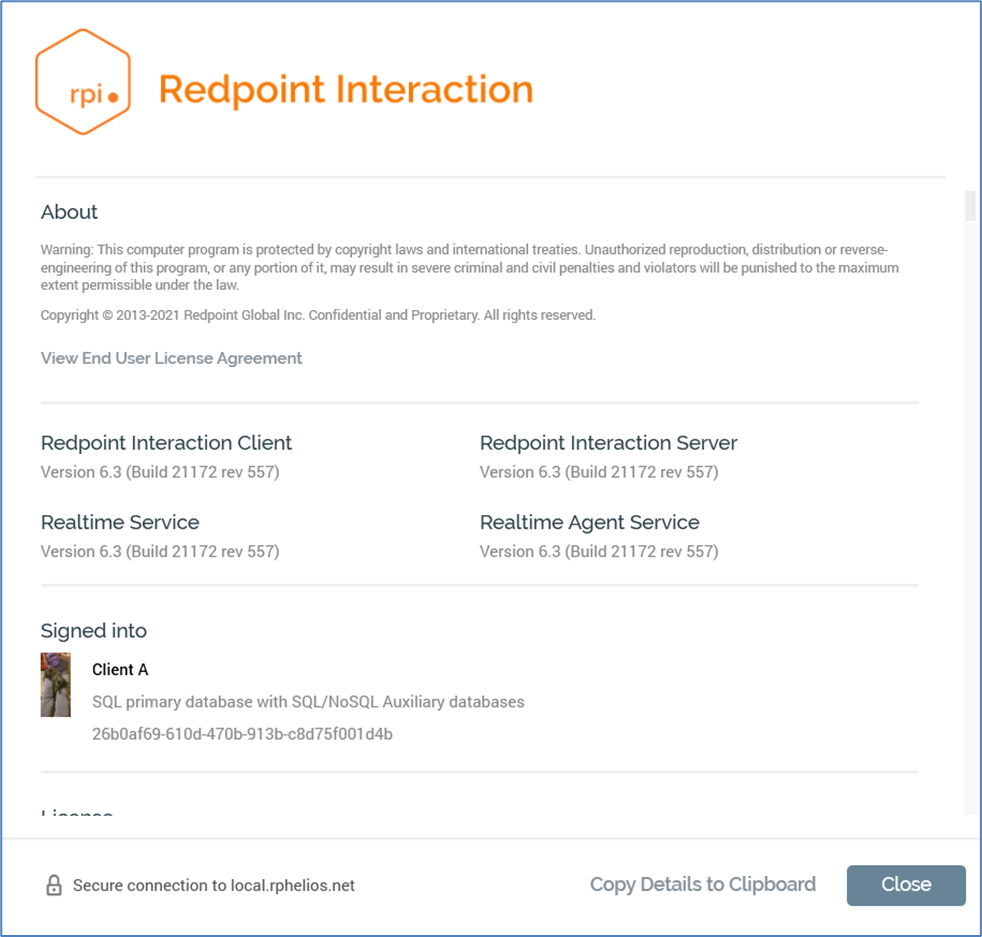Click the Redpoint Interaction title text
982x937 pixels.
[346, 89]
